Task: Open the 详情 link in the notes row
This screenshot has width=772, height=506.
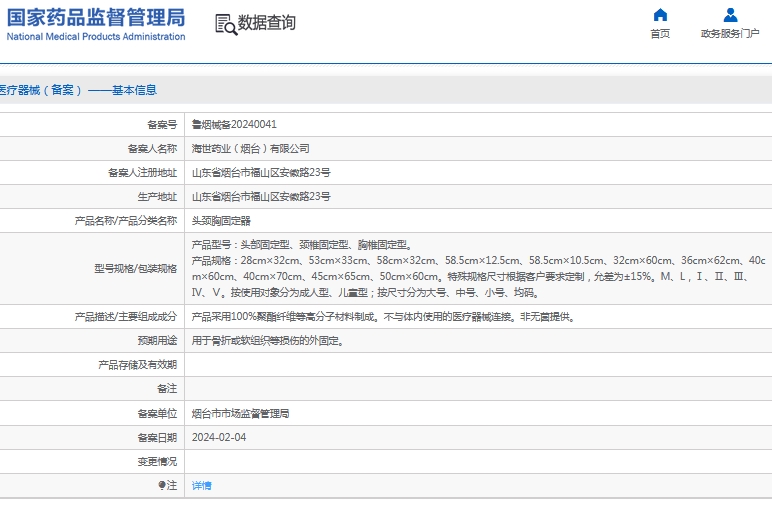Action: 202,486
